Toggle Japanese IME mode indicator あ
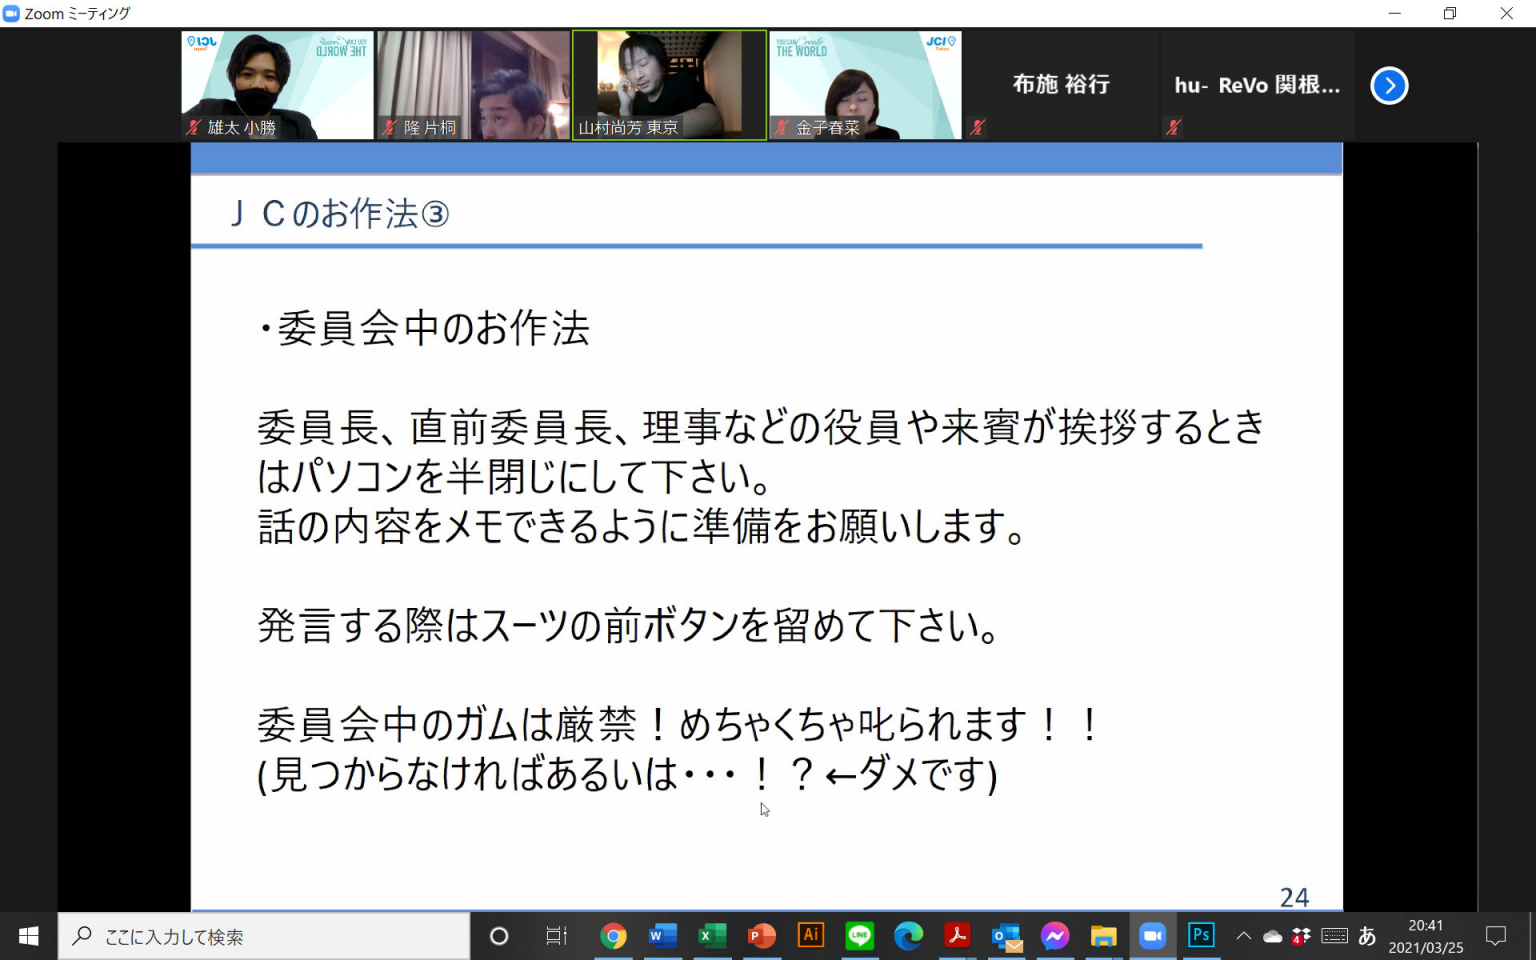This screenshot has width=1536, height=960. click(1367, 936)
